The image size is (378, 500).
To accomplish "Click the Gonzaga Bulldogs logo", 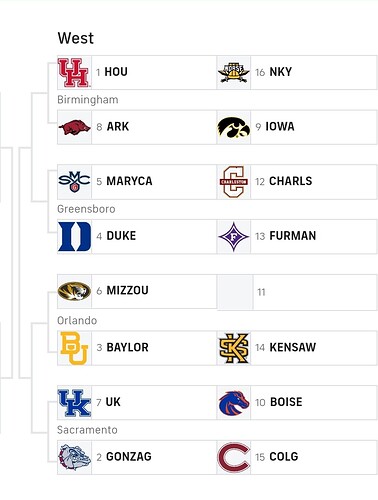I will pos(74,457).
